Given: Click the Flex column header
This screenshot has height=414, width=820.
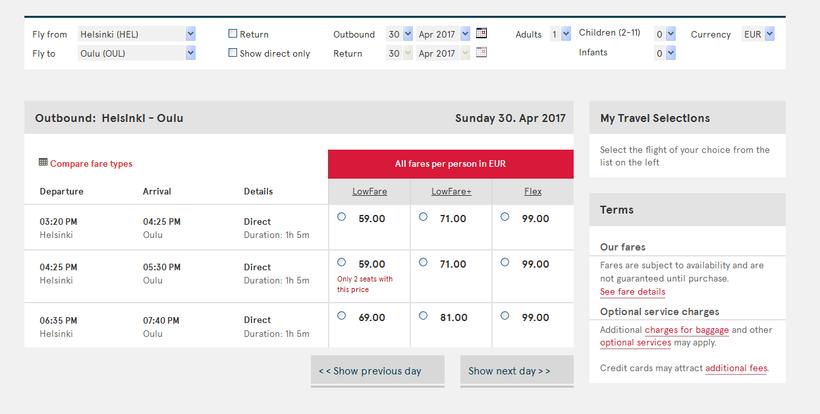Looking at the screenshot, I should click(x=533, y=191).
